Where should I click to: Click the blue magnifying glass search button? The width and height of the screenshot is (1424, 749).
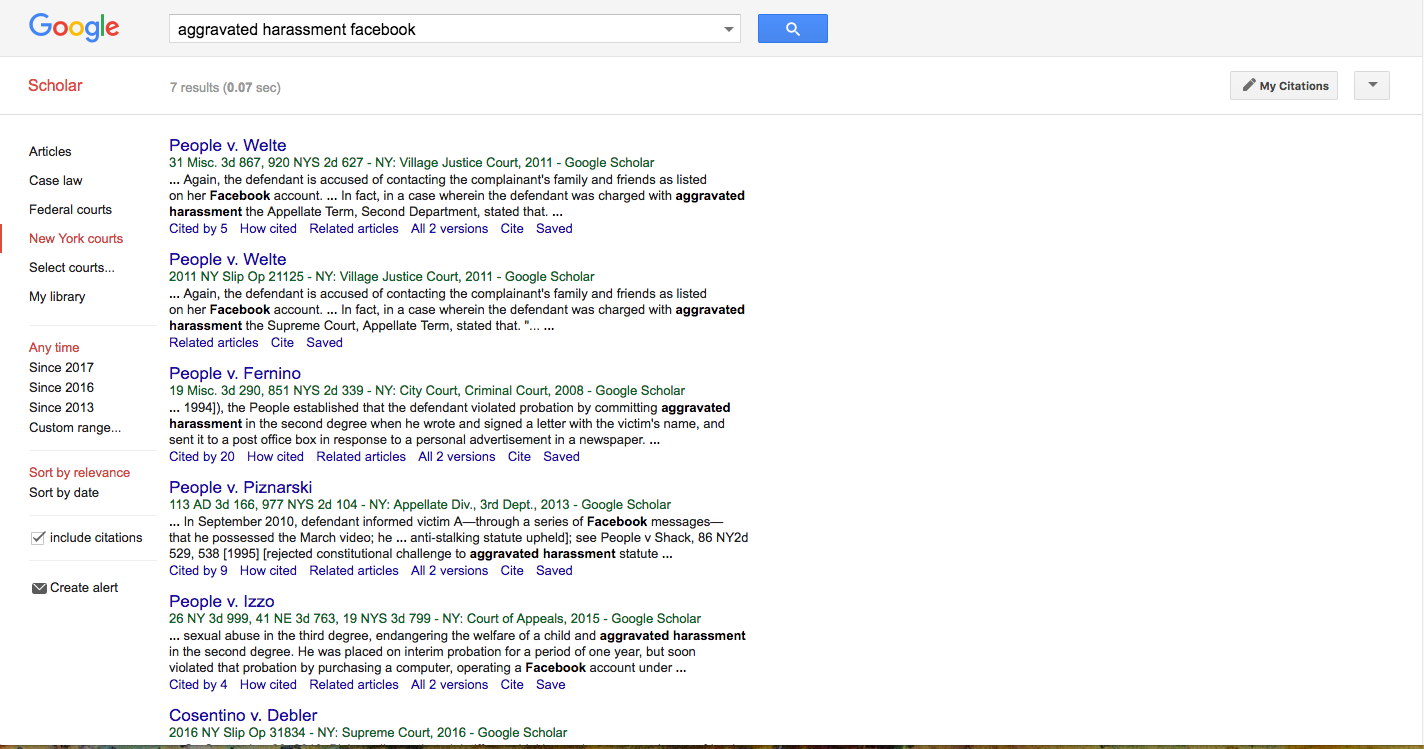(792, 28)
